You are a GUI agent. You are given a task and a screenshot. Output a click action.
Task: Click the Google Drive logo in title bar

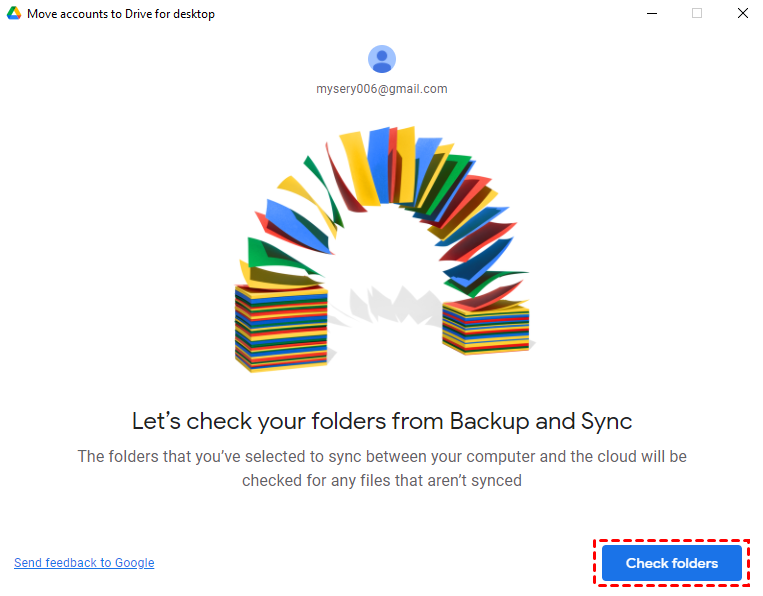coord(15,14)
